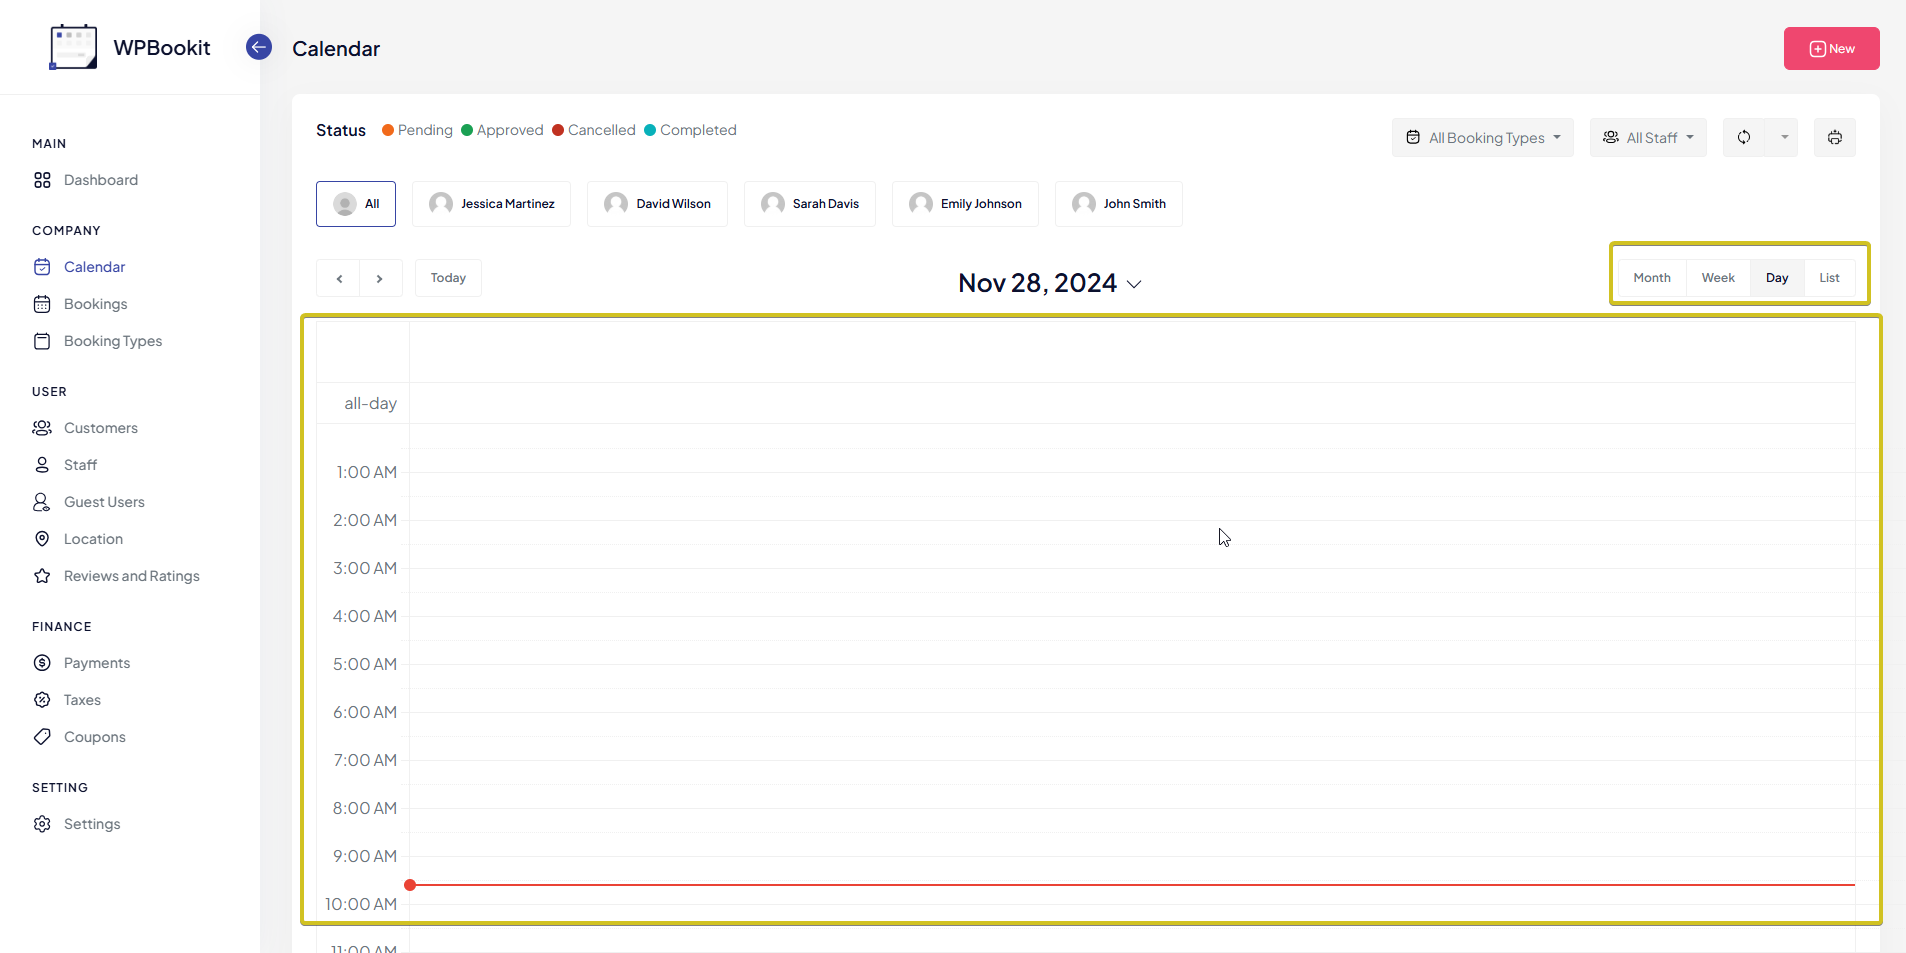The width and height of the screenshot is (1906, 953).
Task: Click the print calendar icon
Action: [x=1834, y=138]
